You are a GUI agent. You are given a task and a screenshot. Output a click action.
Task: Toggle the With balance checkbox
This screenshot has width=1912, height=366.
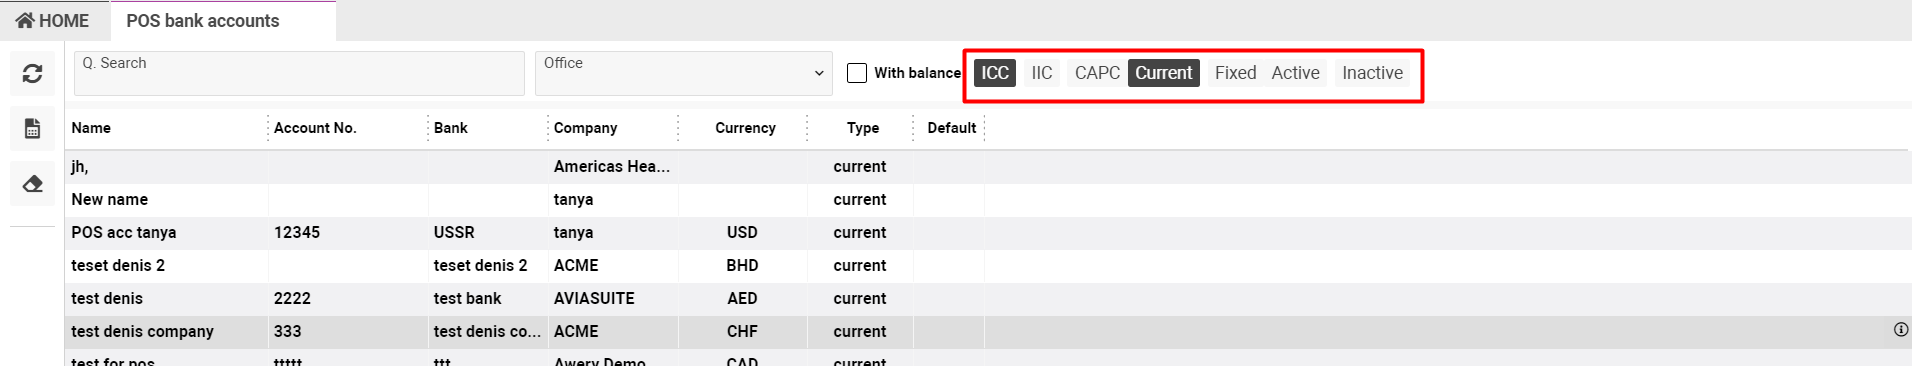[857, 73]
